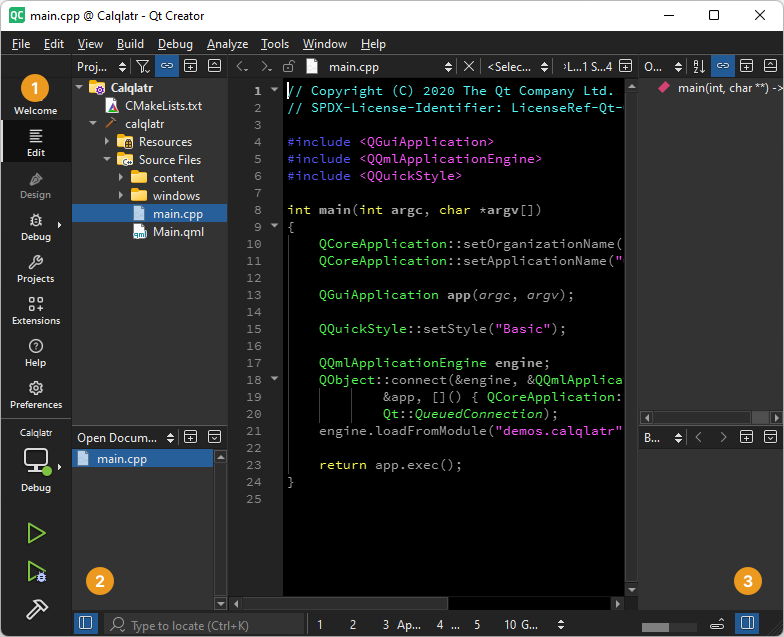Select Main.qml in project tree
The image size is (784, 637).
tap(178, 232)
